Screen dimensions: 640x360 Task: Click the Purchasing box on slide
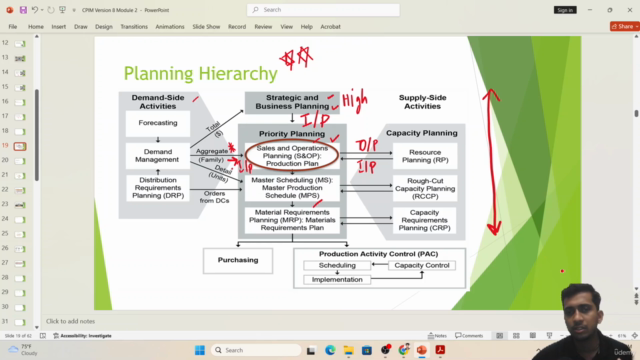[x=238, y=260]
